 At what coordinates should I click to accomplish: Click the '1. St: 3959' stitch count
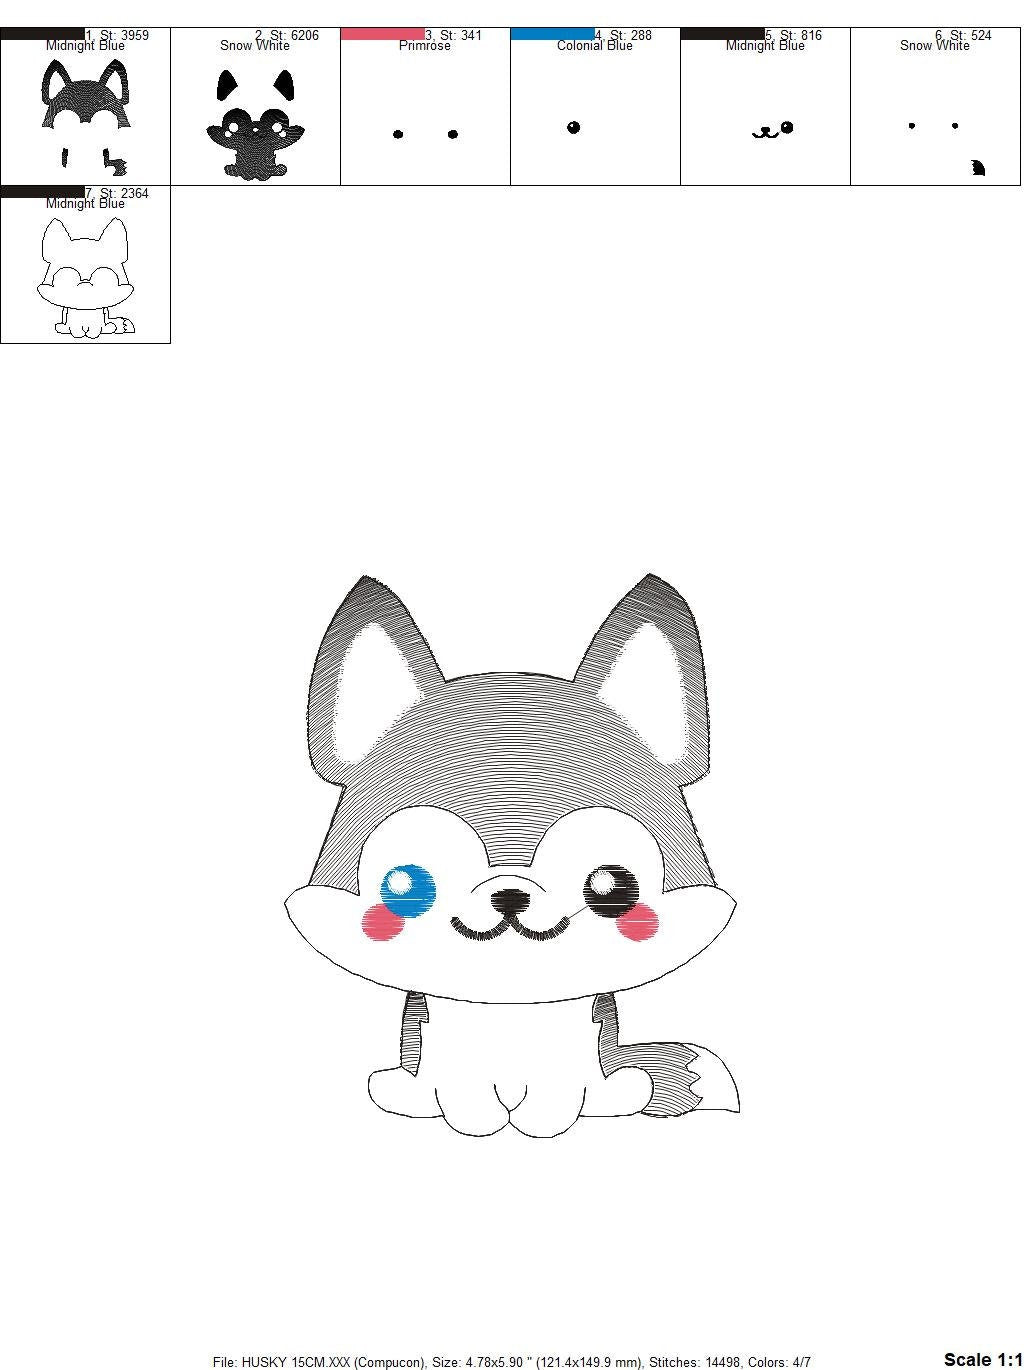[117, 35]
